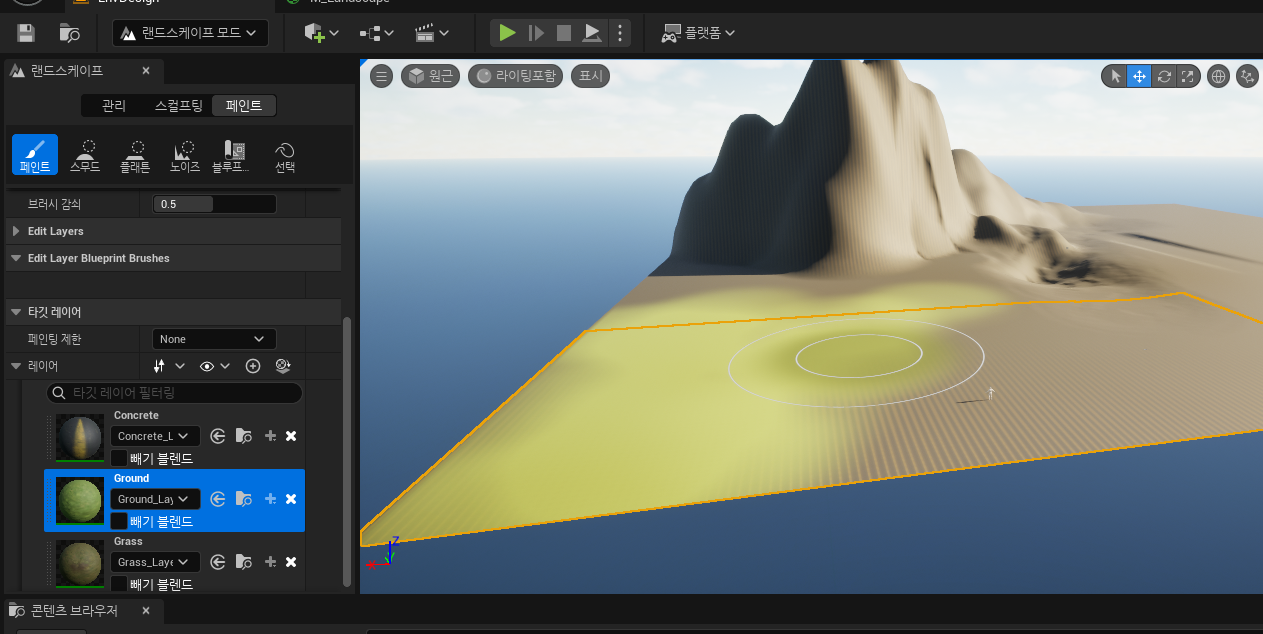Toggle 빼기 블렌드 checkbox for Concrete

(x=119, y=459)
